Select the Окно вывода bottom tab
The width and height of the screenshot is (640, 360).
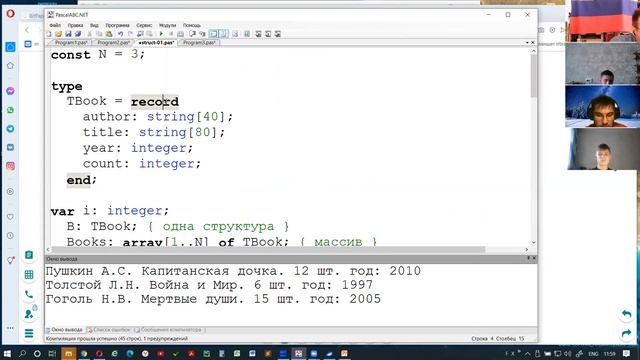tap(64, 330)
